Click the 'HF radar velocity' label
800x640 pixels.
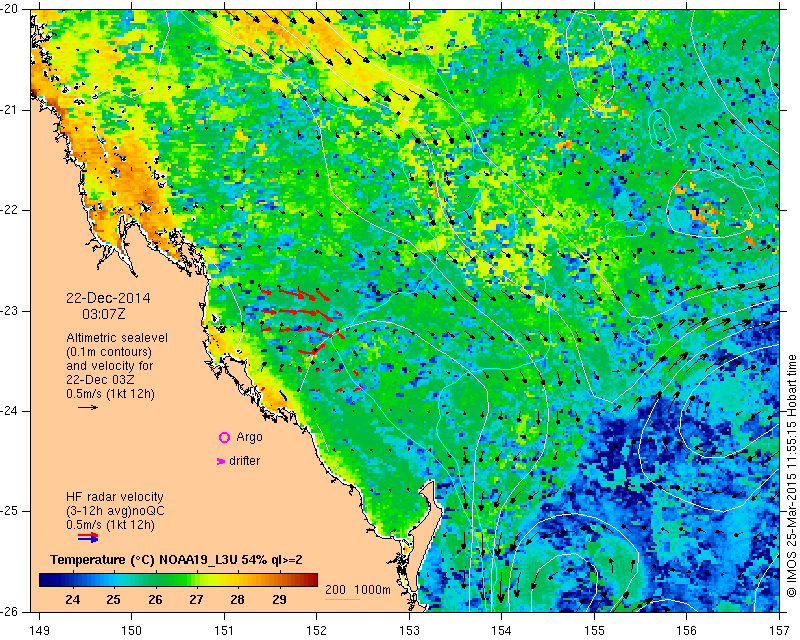(115, 497)
